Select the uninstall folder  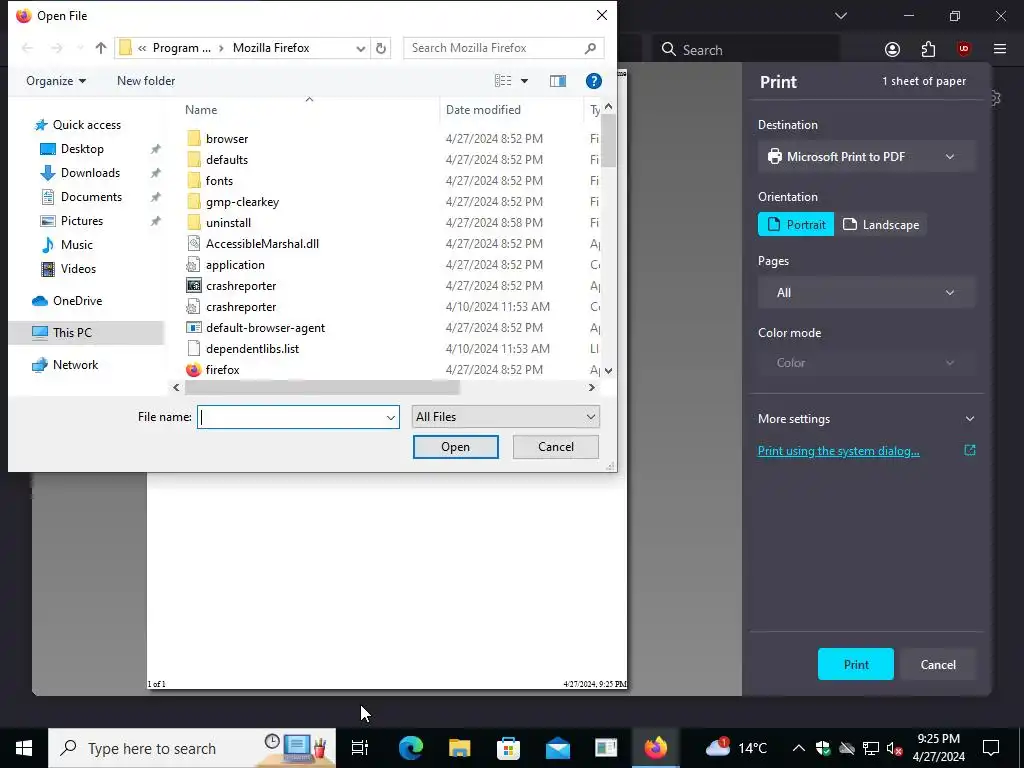[x=228, y=223]
